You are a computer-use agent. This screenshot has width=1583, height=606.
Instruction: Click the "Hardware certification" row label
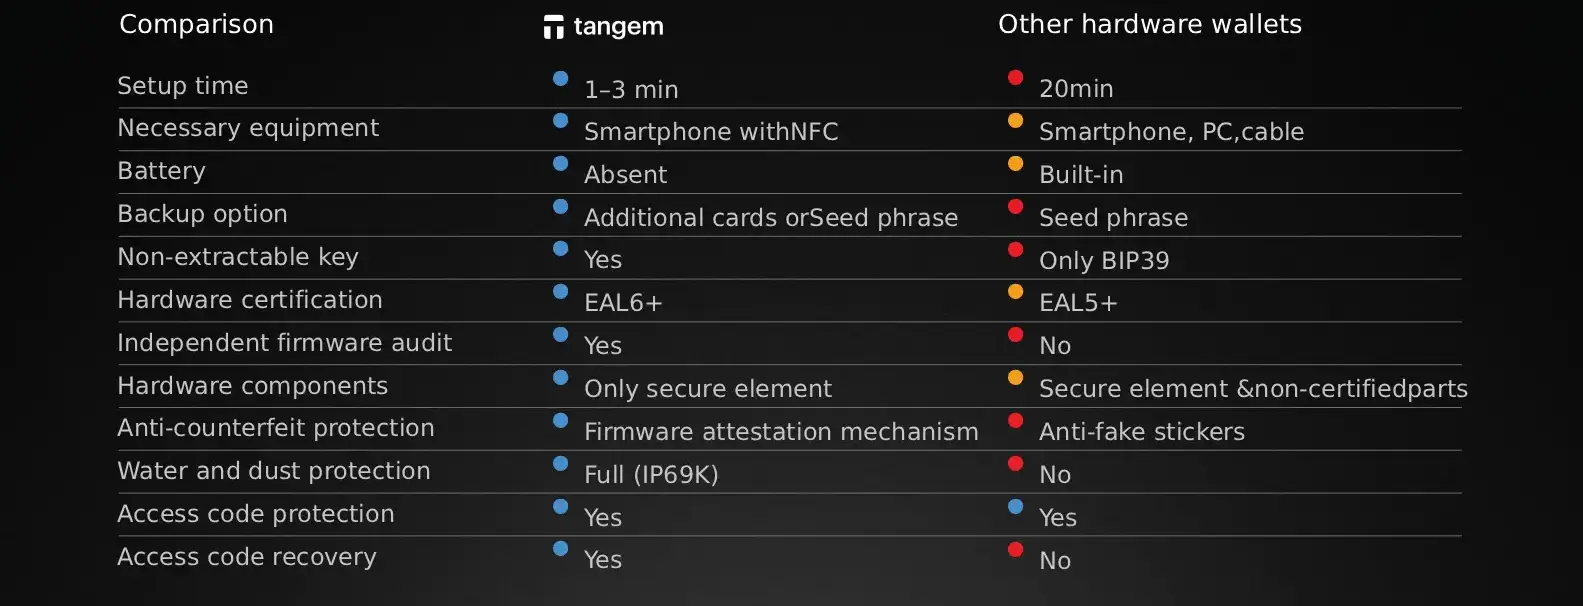(249, 300)
